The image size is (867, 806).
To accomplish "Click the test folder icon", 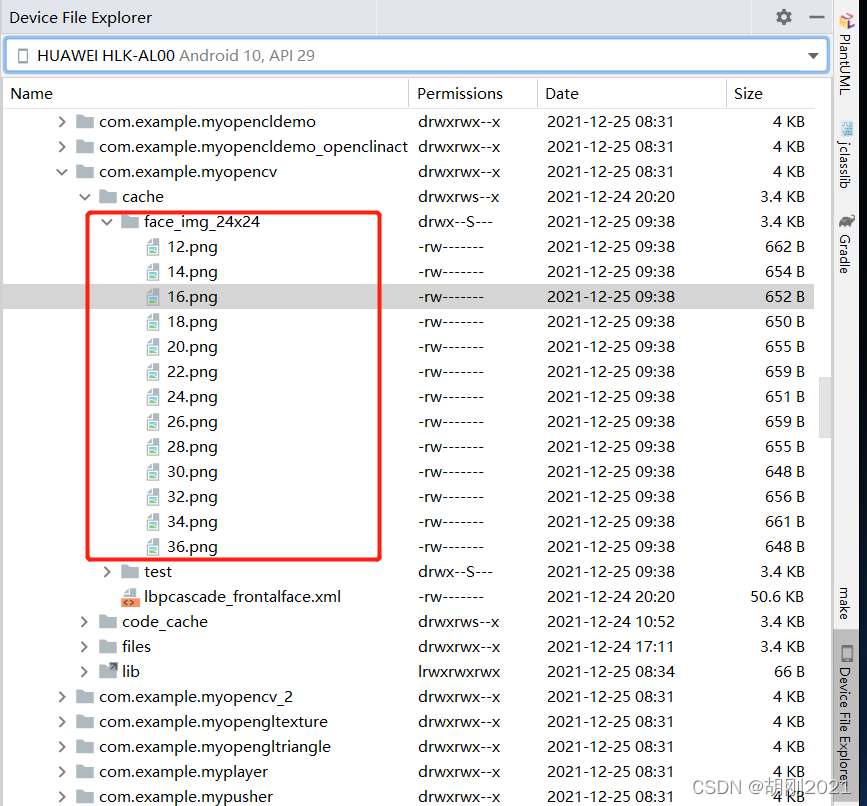I will click(130, 572).
